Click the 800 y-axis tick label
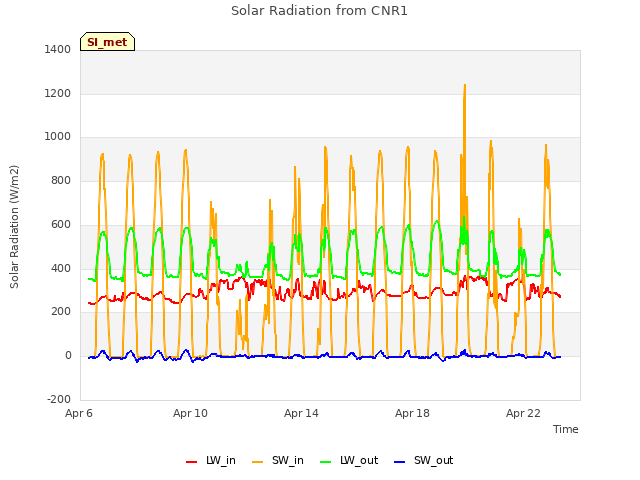The image size is (640, 480). point(61,180)
